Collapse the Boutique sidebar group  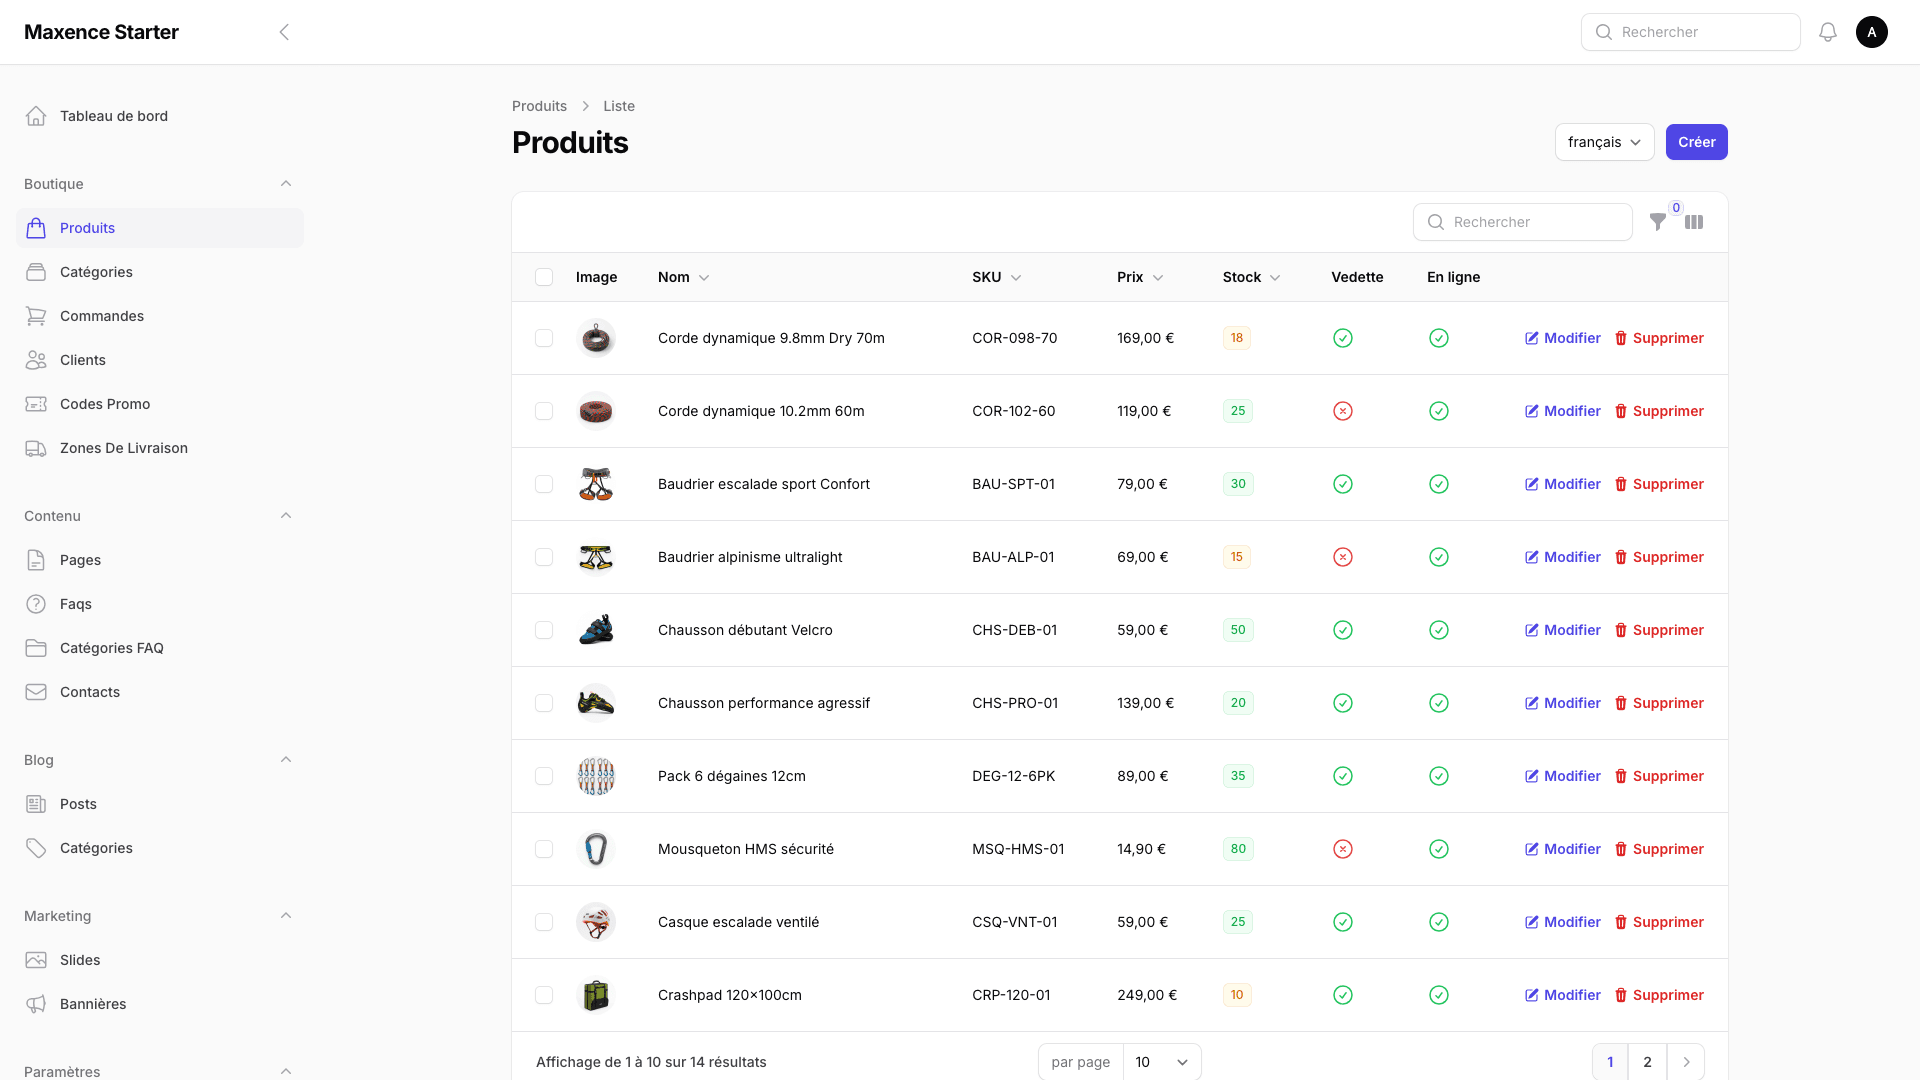coord(286,184)
